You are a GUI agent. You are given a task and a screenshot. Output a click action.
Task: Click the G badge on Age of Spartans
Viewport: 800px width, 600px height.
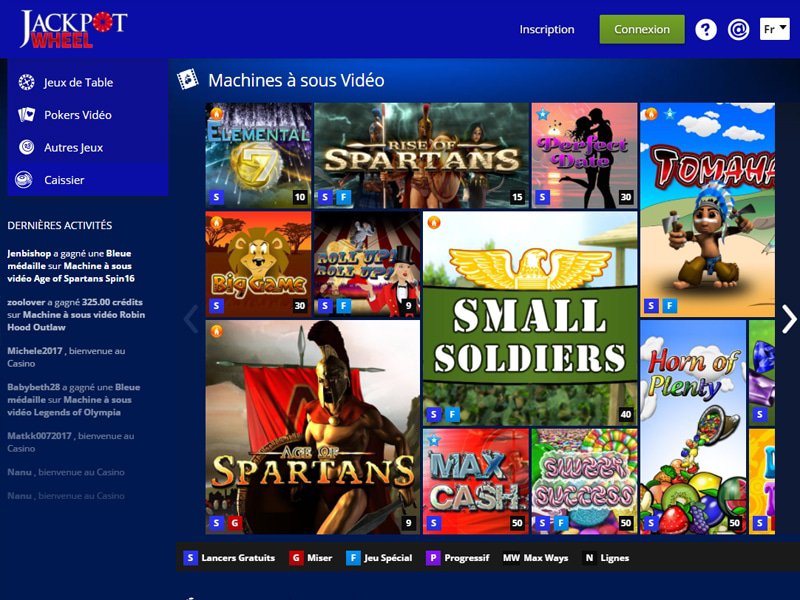click(x=235, y=522)
